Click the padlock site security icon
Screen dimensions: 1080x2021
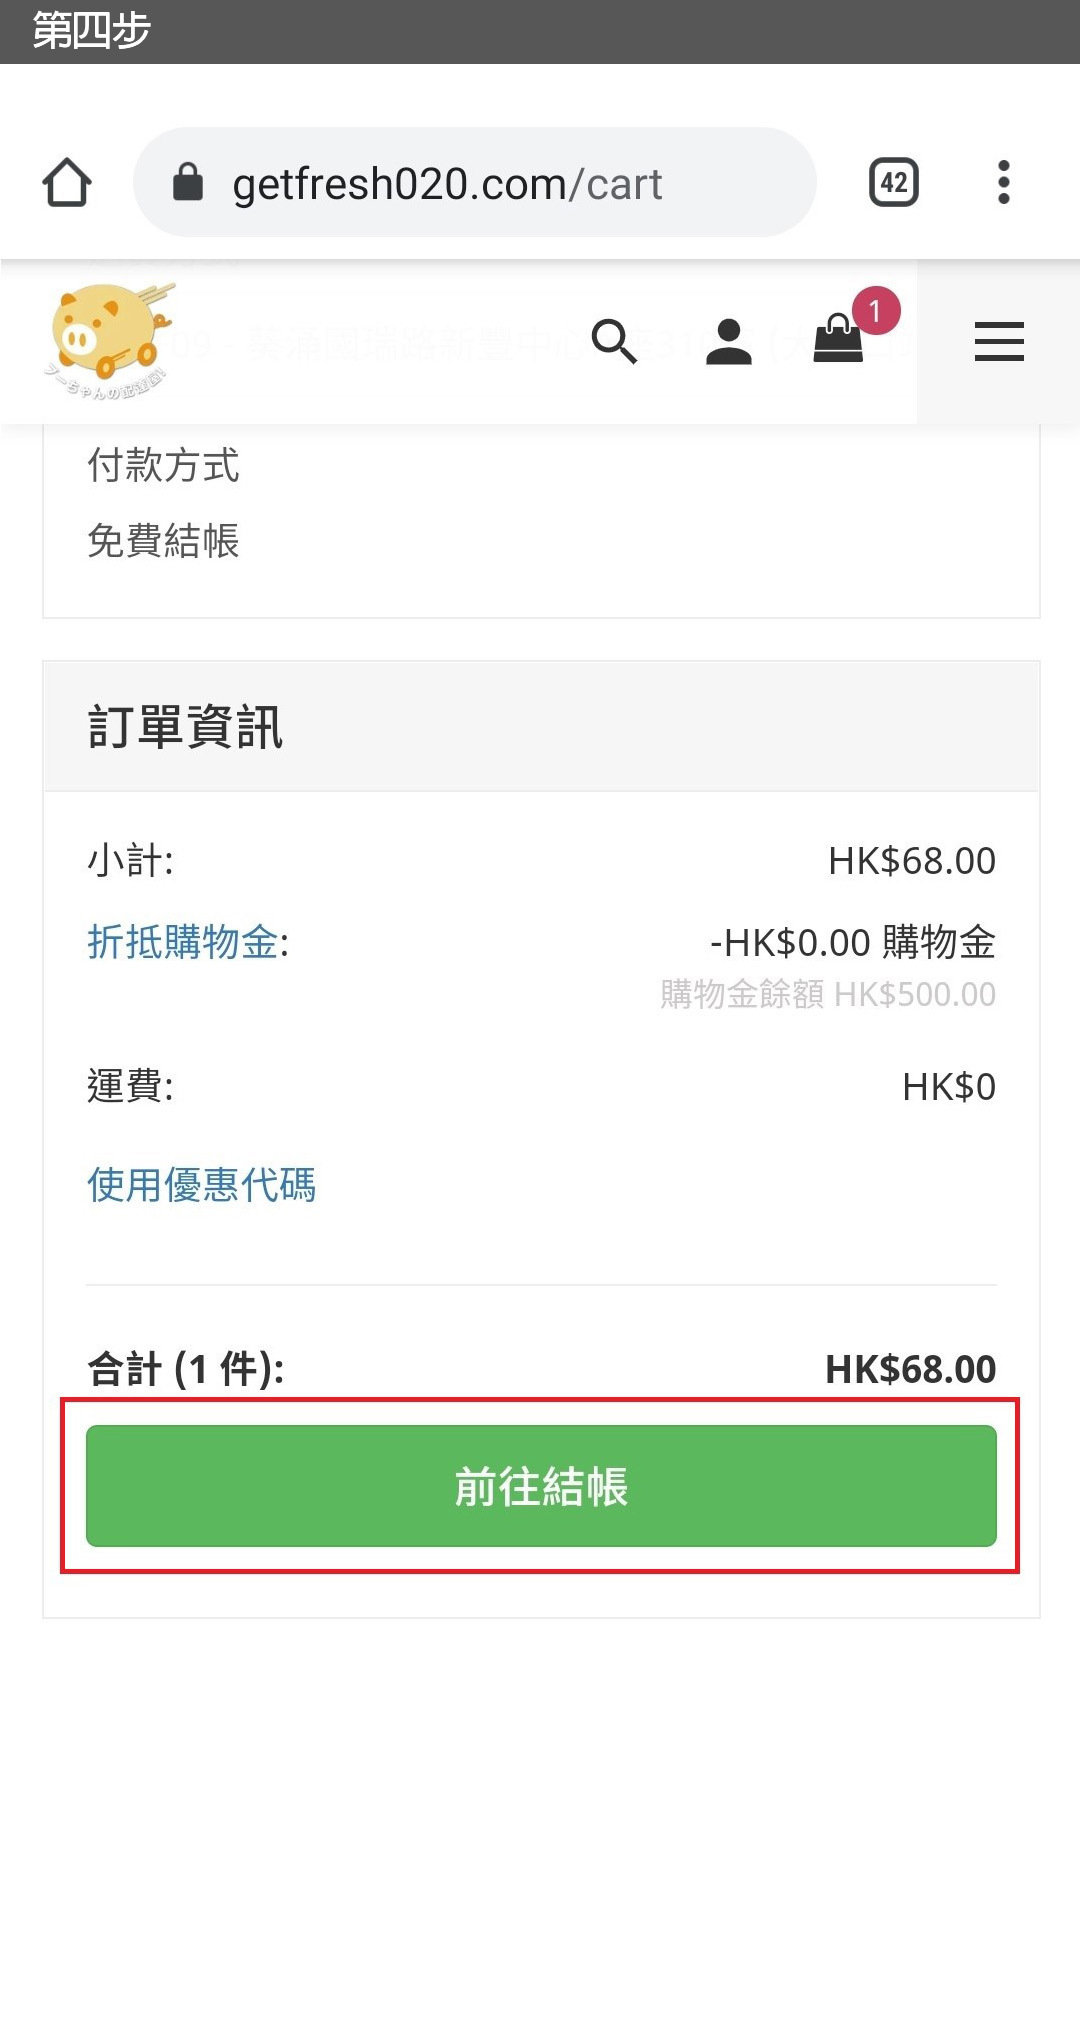pyautogui.click(x=188, y=183)
